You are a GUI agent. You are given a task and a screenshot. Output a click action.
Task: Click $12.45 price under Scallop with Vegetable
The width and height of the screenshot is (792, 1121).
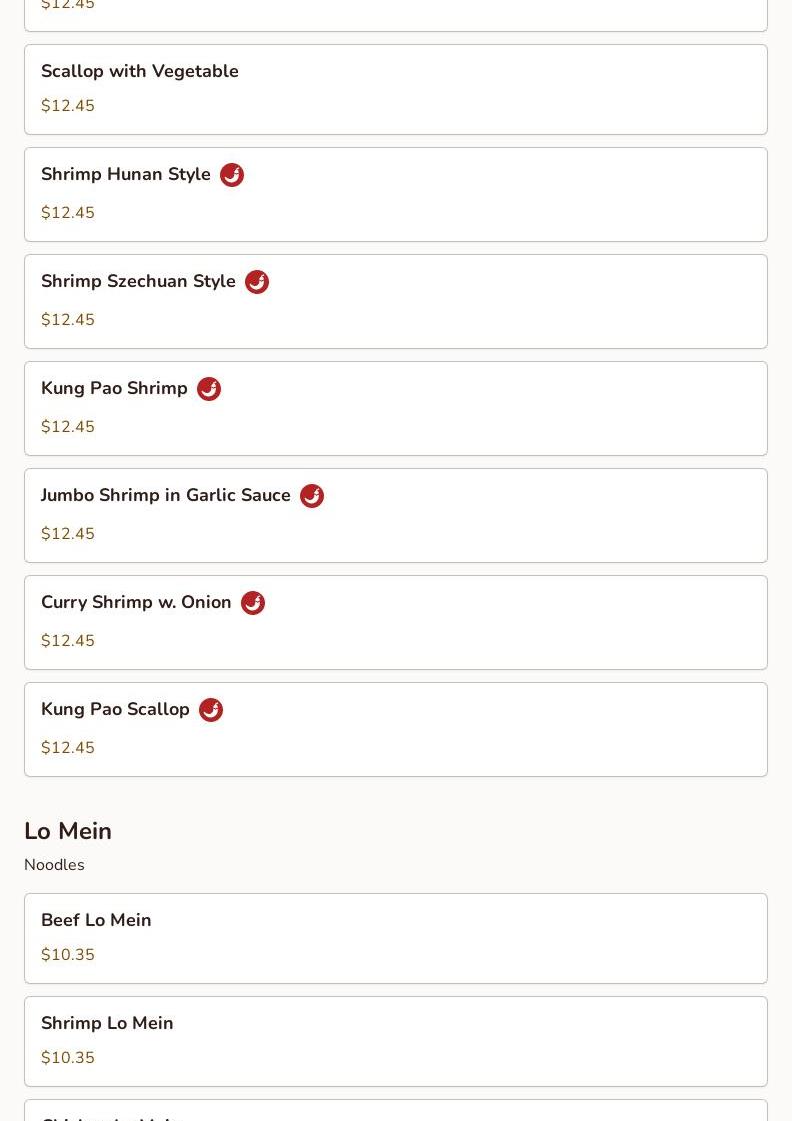point(68,106)
